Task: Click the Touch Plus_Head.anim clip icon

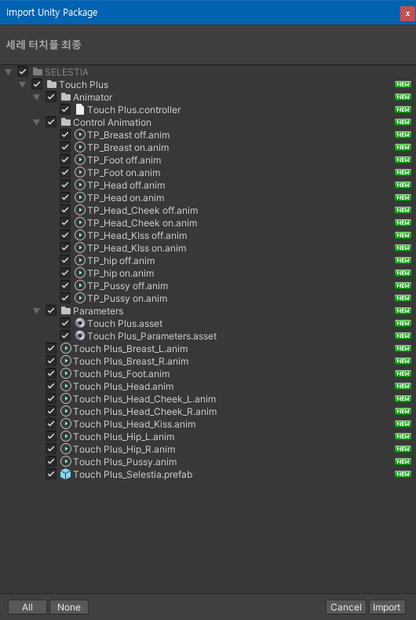Action: (x=66, y=386)
